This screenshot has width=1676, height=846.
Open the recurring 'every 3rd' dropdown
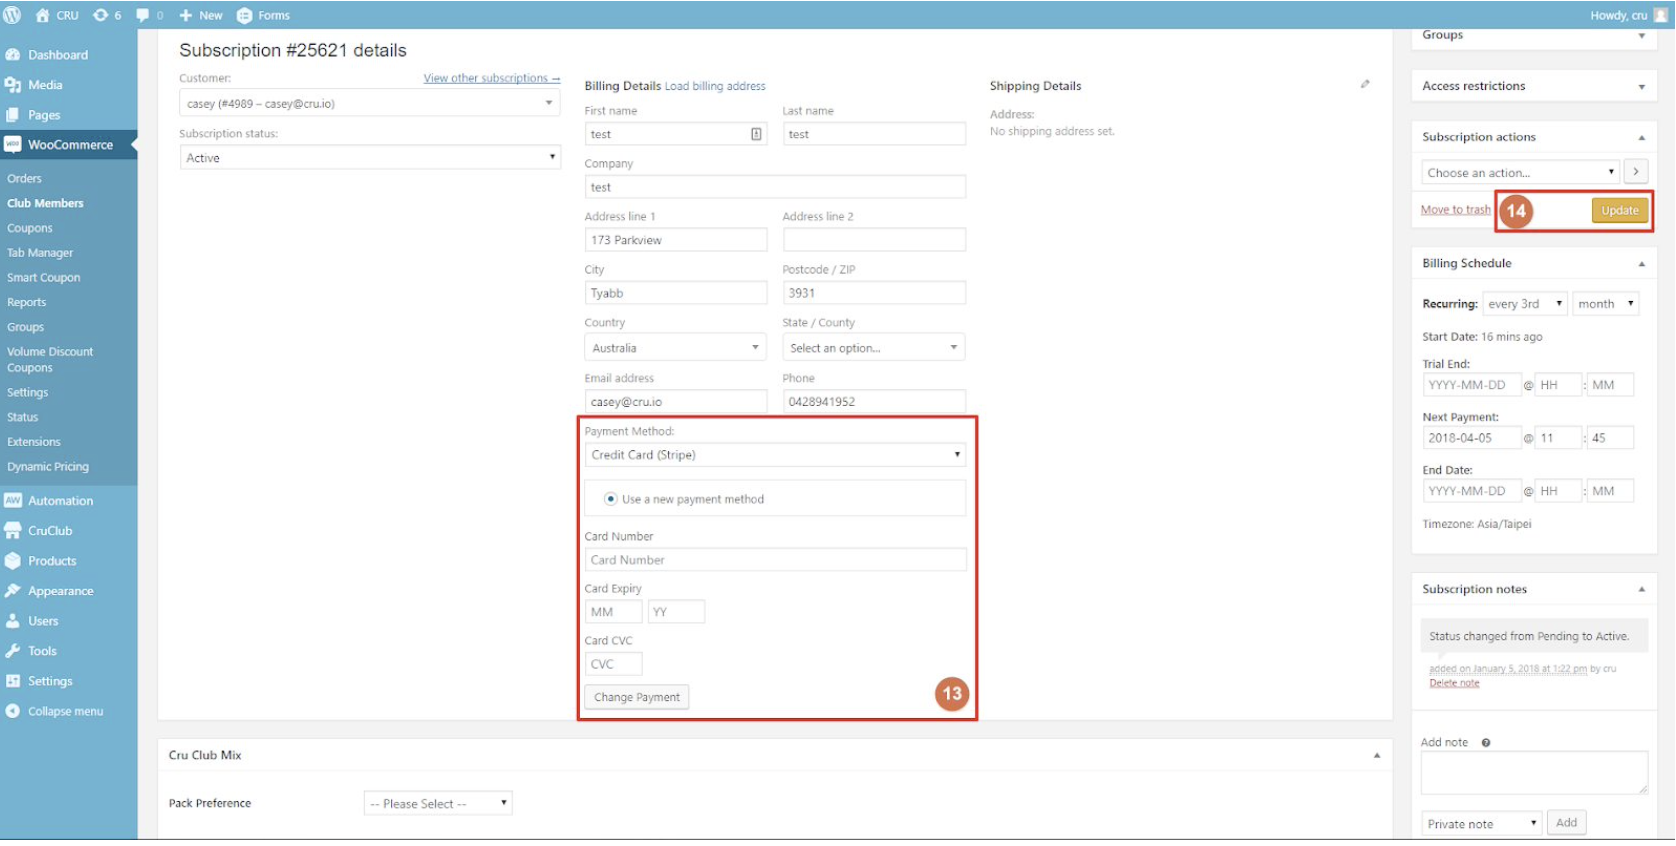[x=1524, y=304]
